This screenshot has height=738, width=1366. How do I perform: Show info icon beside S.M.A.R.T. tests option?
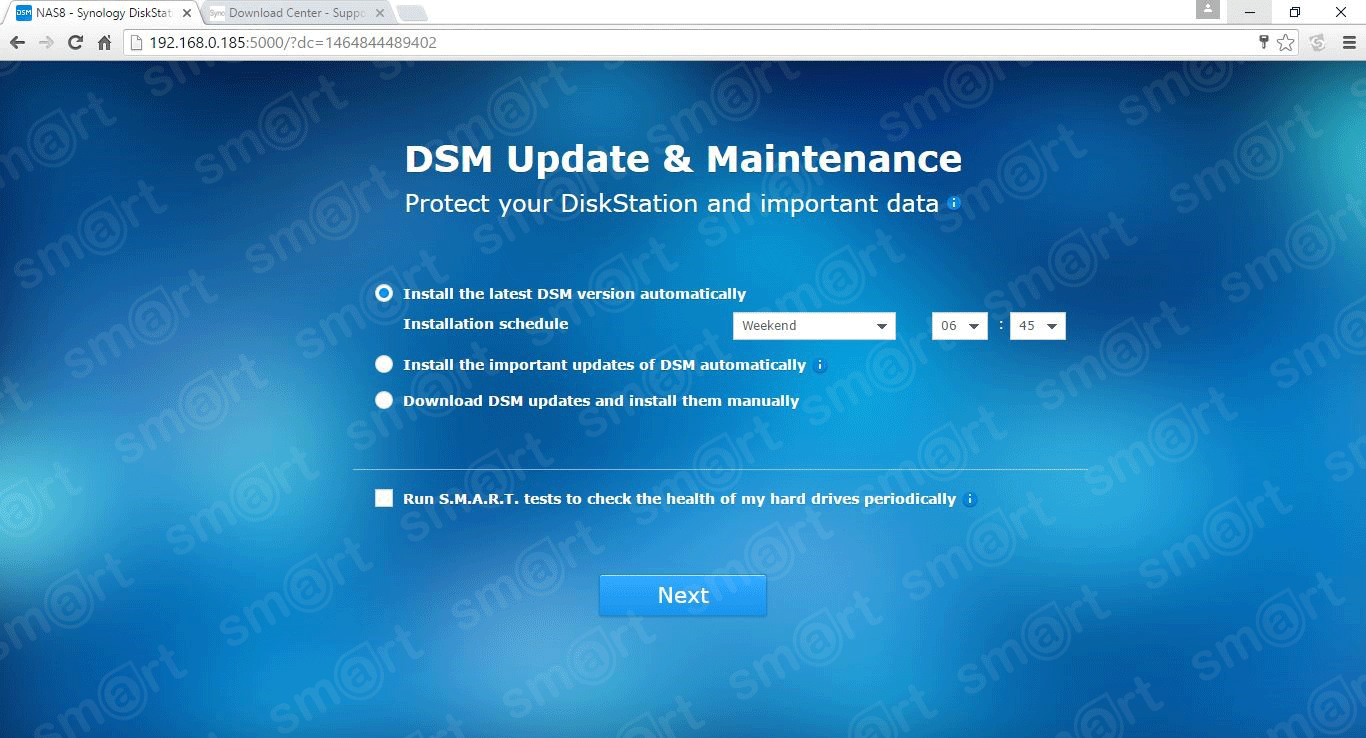[970, 499]
